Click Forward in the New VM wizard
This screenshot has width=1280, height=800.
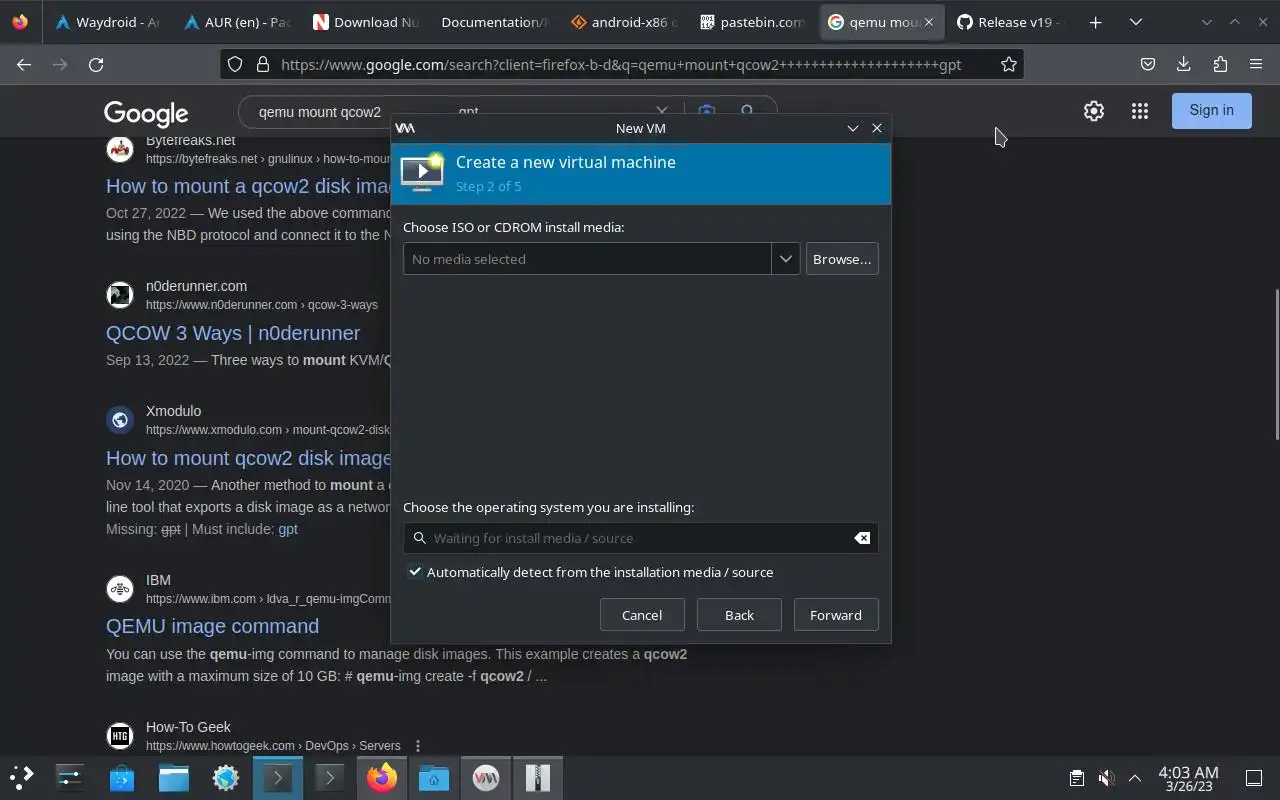tap(836, 615)
